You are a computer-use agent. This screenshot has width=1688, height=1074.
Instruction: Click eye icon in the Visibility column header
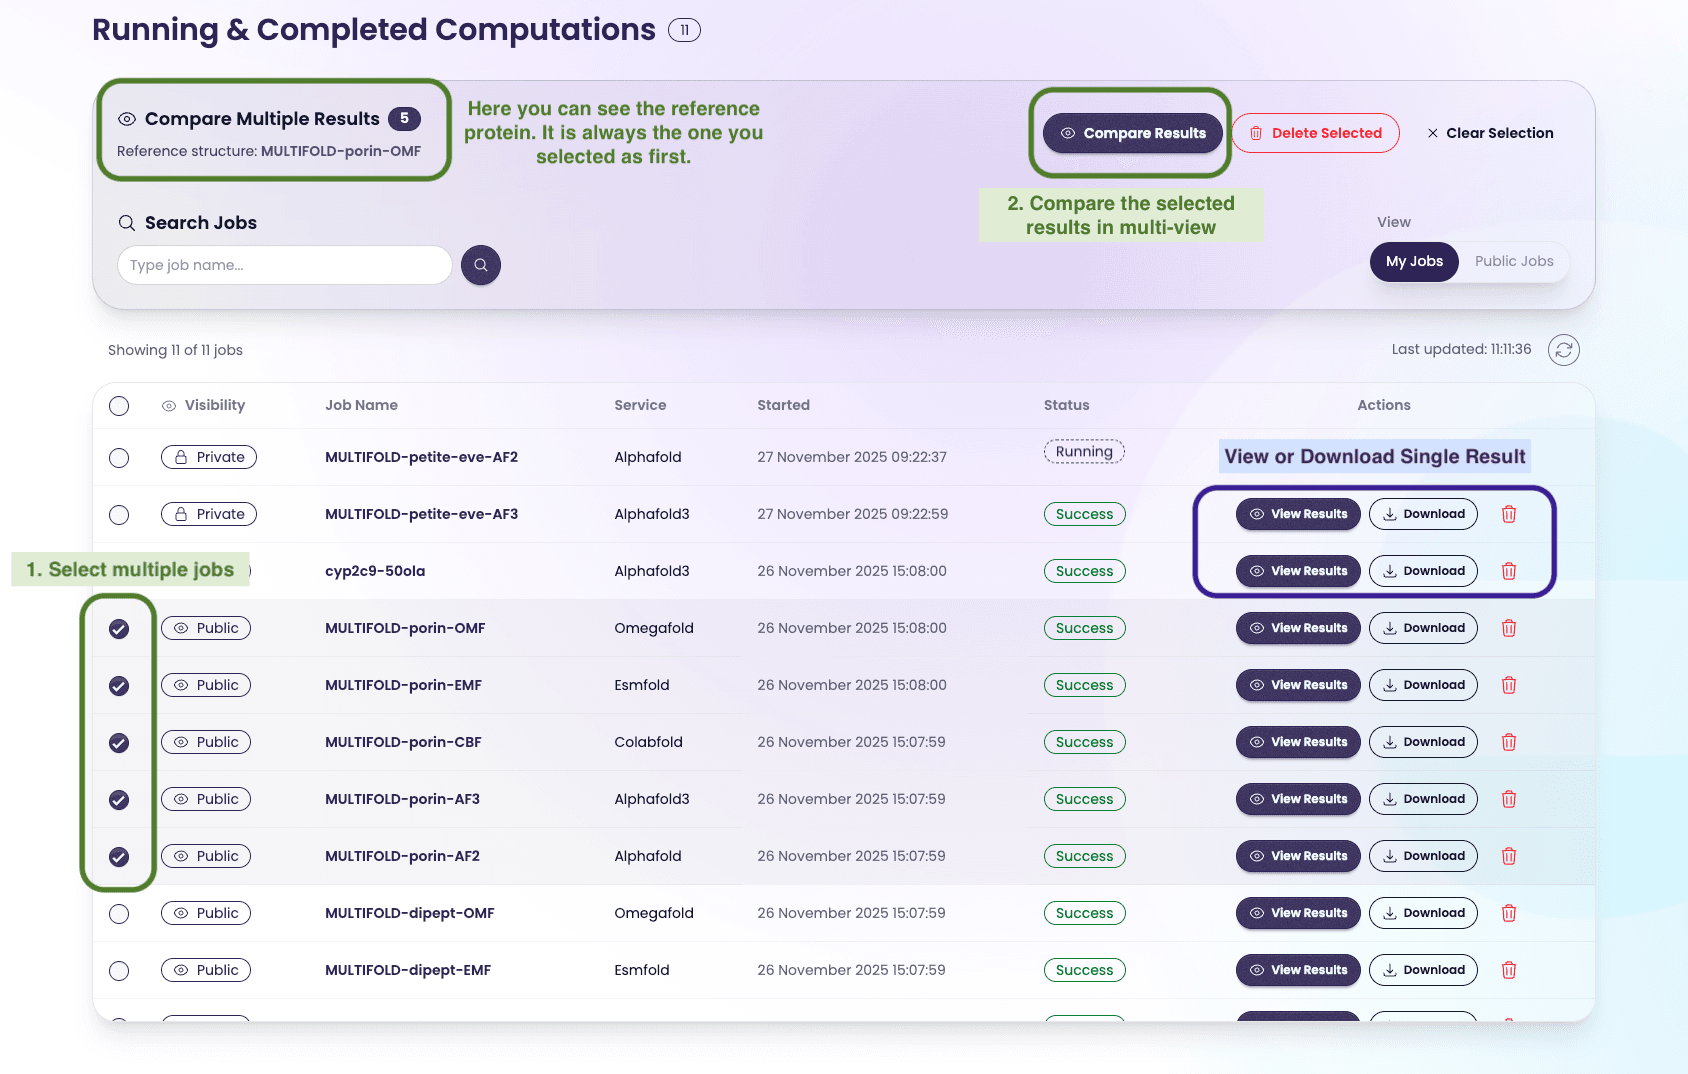point(167,405)
